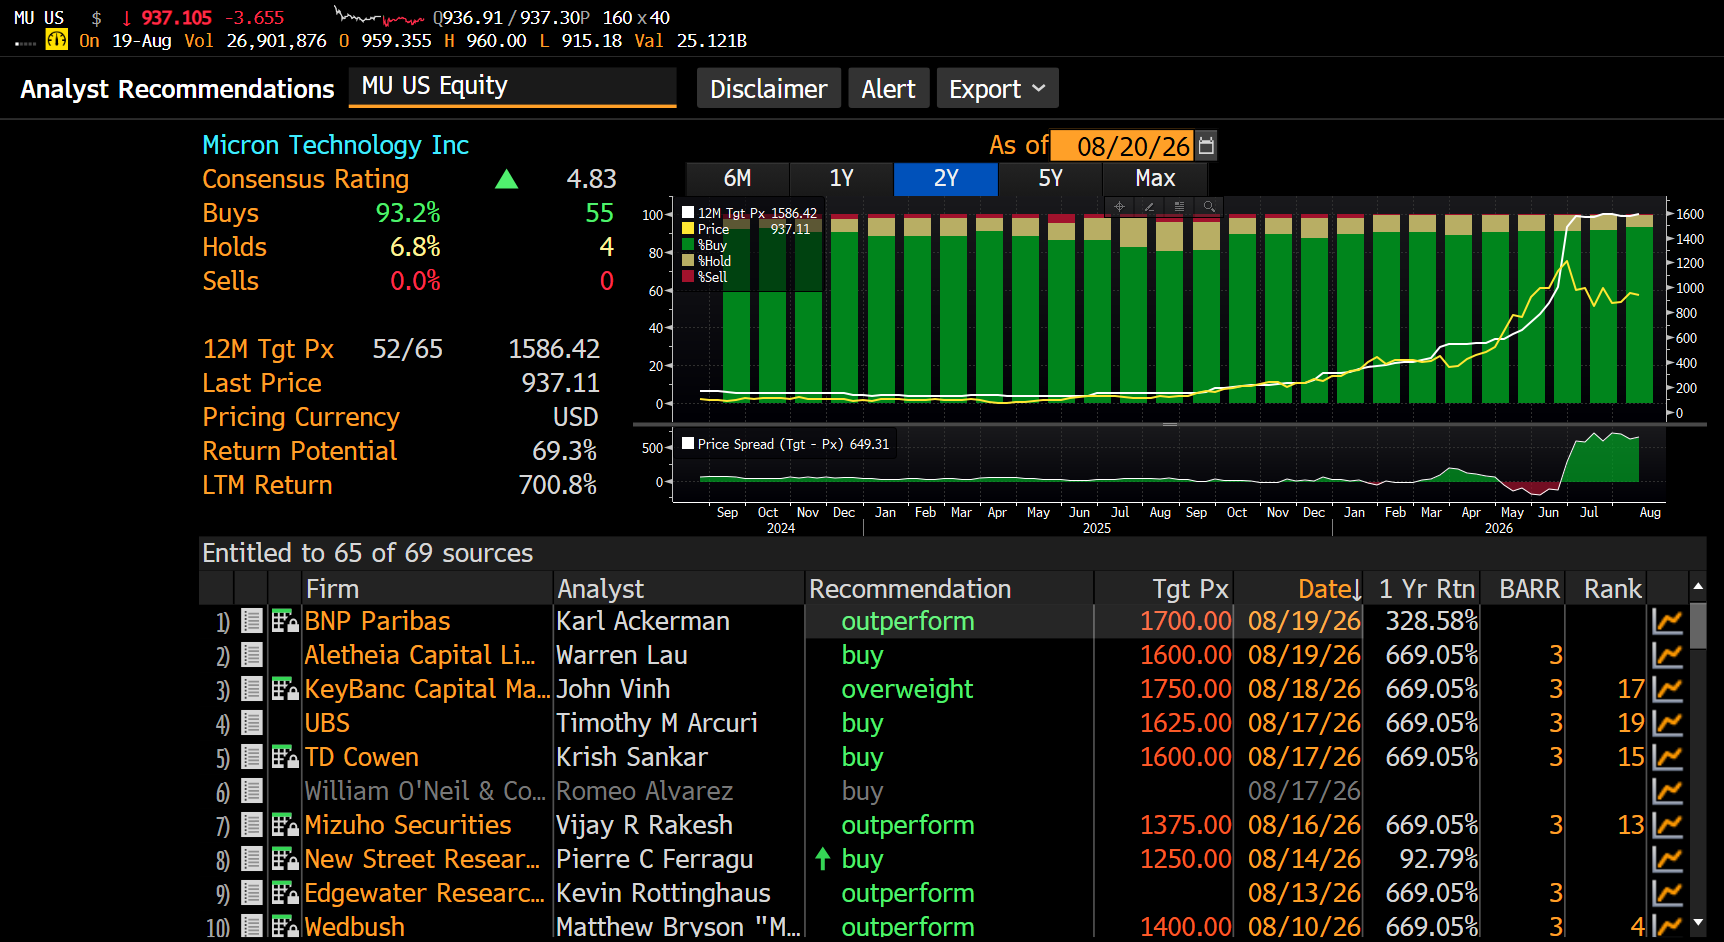The image size is (1724, 942).
Task: Click the %Sell red legend swatch
Action: 688,277
